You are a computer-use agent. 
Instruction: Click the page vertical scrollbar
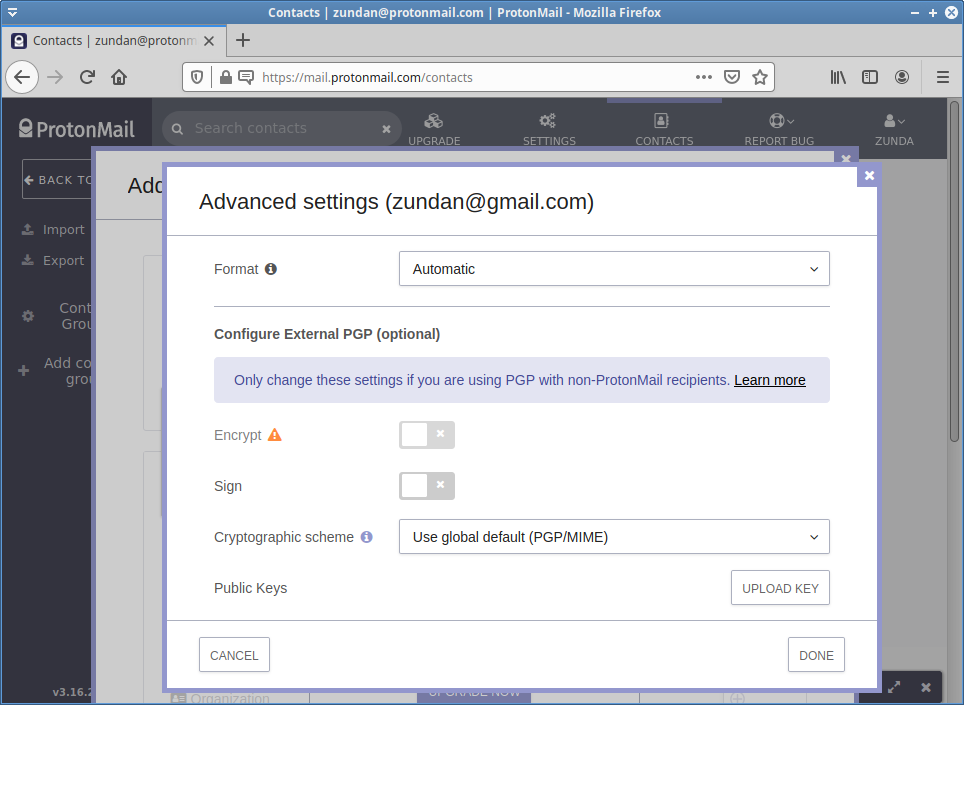(954, 271)
